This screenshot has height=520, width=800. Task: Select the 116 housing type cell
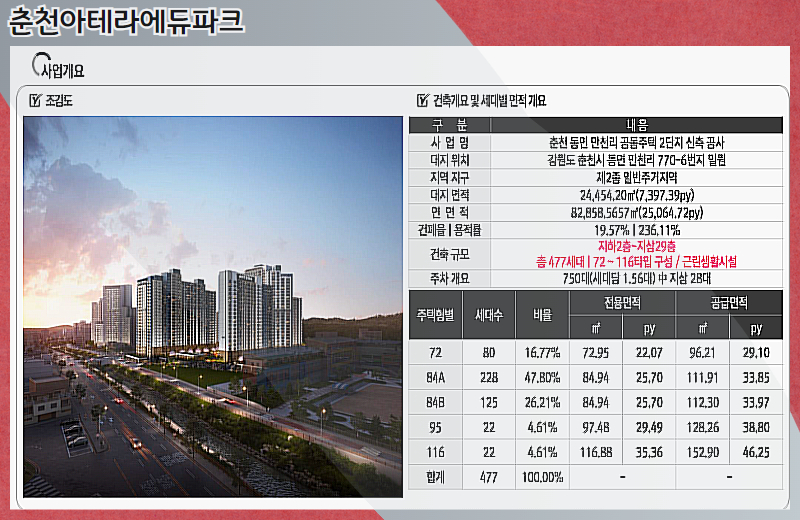(435, 452)
